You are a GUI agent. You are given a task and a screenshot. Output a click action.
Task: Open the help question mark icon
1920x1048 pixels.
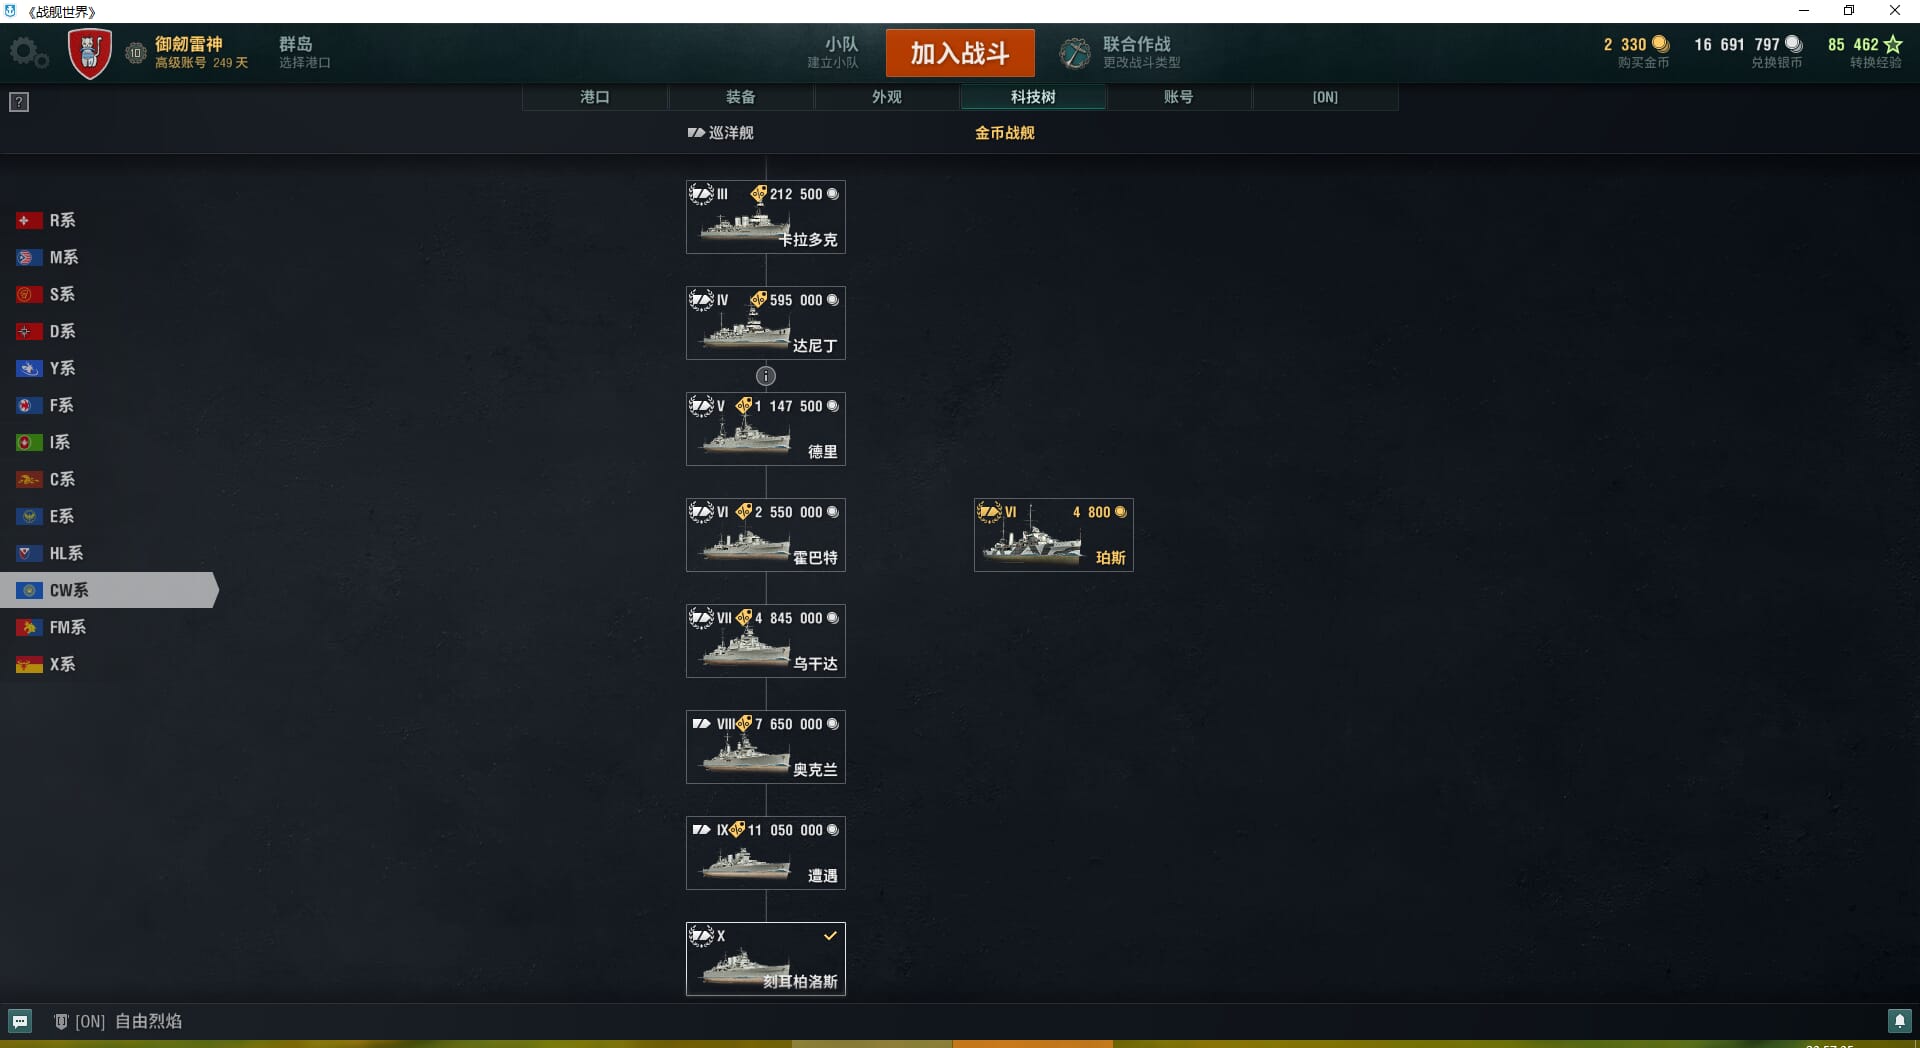click(19, 102)
